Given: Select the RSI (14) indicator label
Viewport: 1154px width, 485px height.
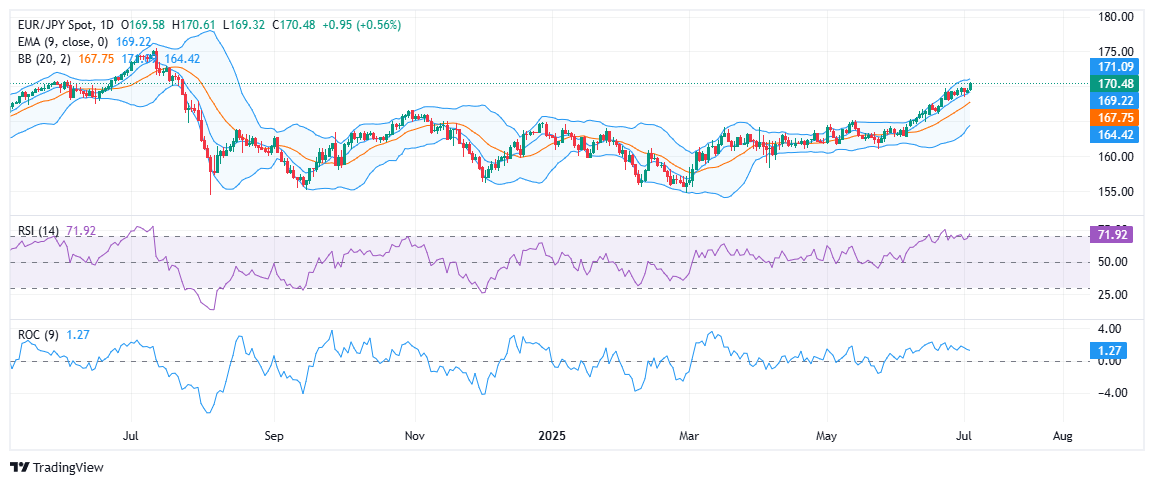Looking at the screenshot, I should point(39,231).
